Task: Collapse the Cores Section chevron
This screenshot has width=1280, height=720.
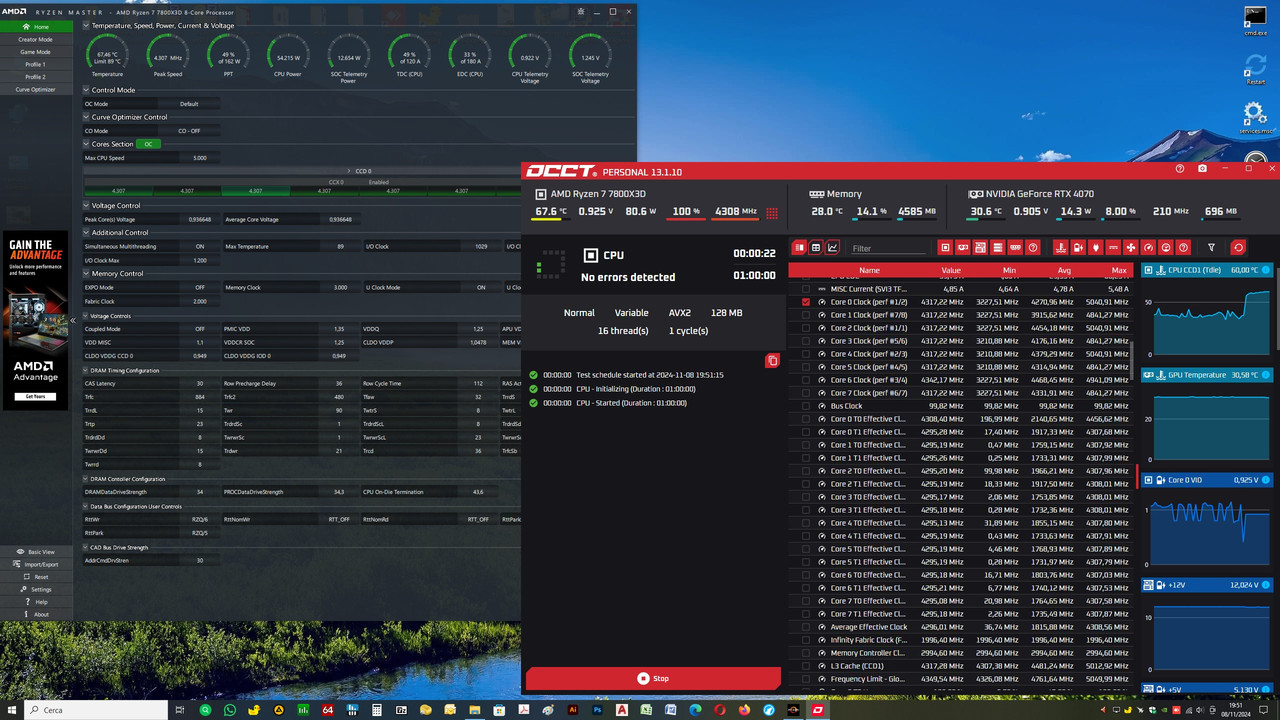Action: coord(86,144)
